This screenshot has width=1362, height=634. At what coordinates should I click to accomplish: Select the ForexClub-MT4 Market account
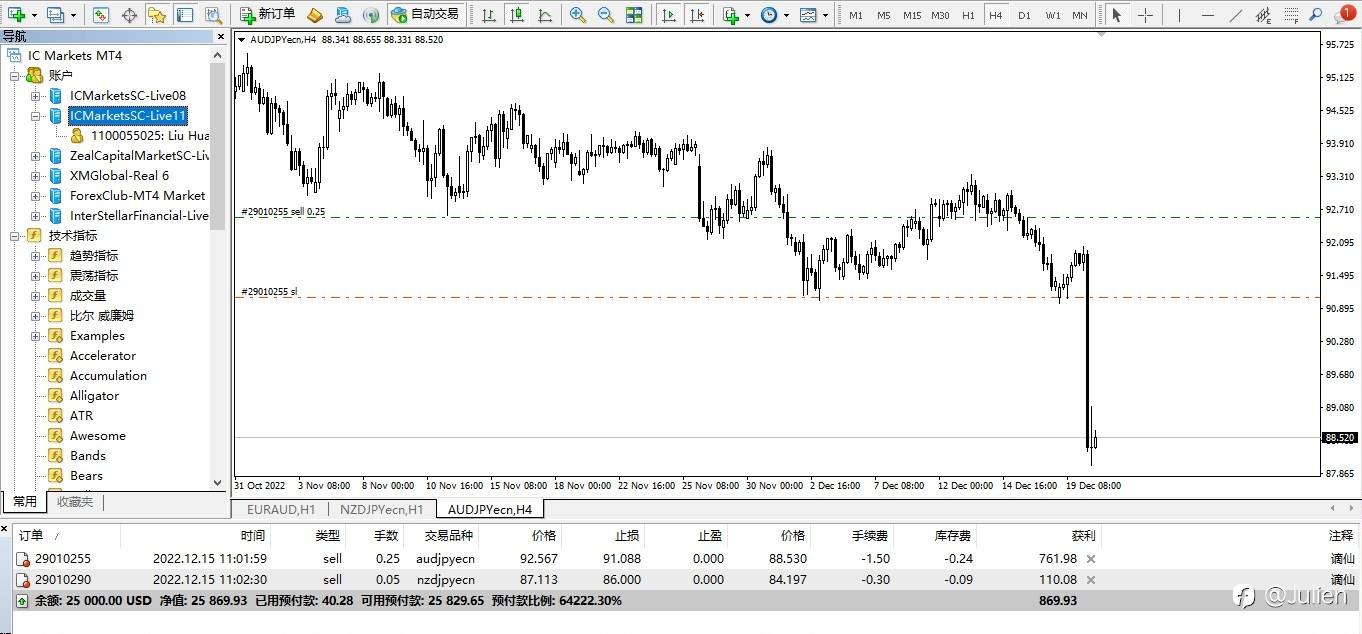137,196
